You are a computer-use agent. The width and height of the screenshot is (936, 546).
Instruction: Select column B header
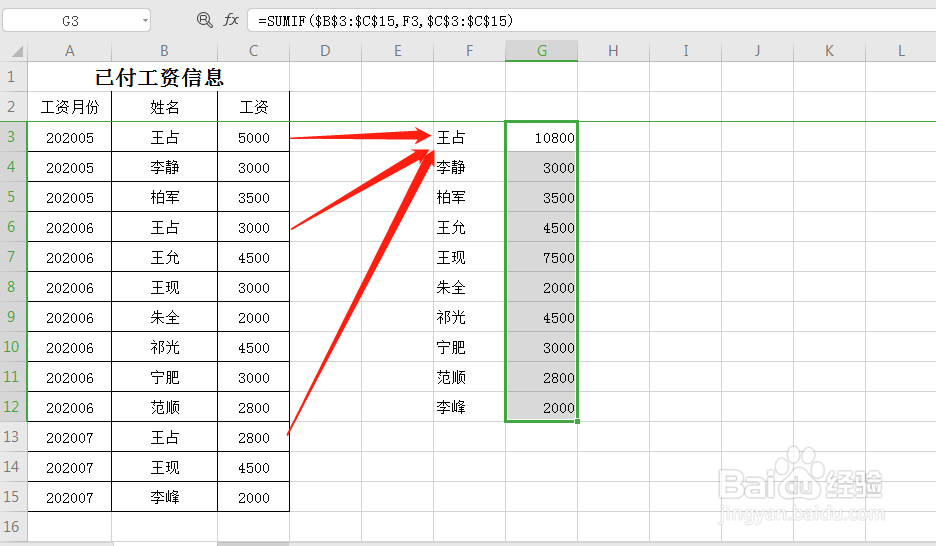click(x=165, y=51)
